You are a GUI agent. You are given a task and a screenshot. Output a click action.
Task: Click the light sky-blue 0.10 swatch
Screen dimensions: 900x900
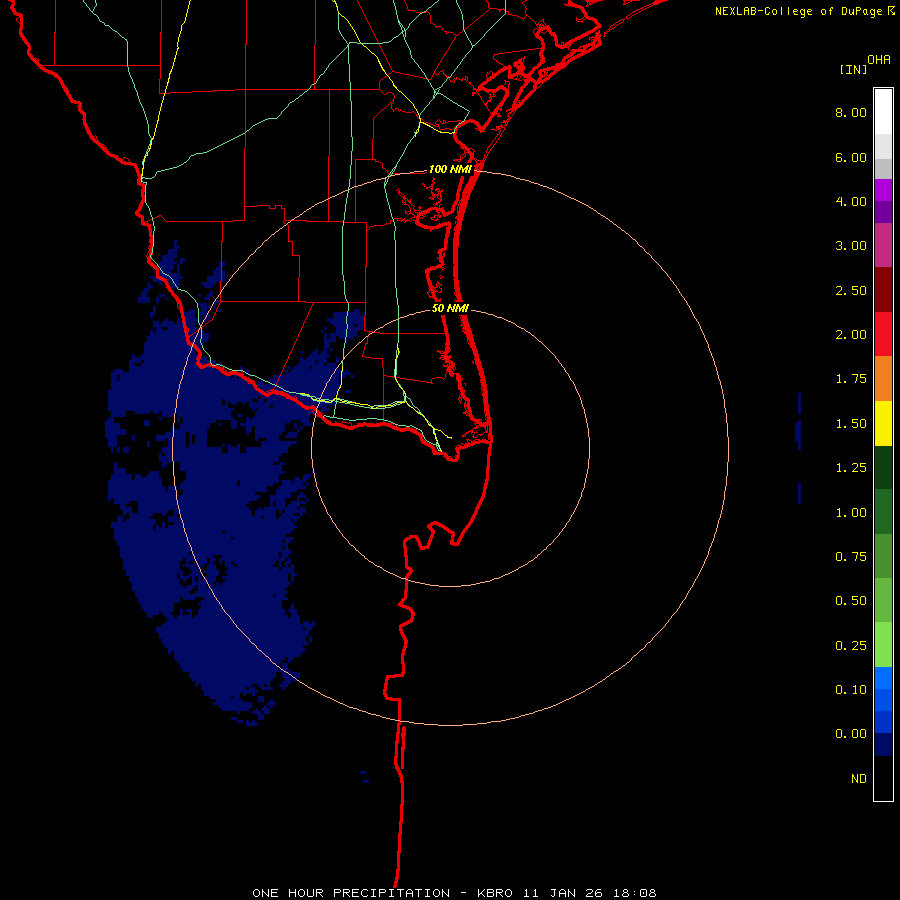[883, 678]
